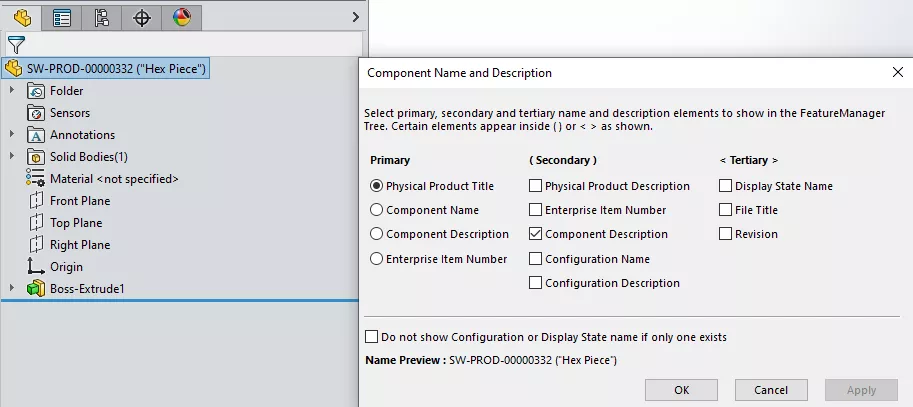Expand the Boss-Extrude1 feature node
Image resolution: width=913 pixels, height=407 pixels.
click(x=12, y=289)
